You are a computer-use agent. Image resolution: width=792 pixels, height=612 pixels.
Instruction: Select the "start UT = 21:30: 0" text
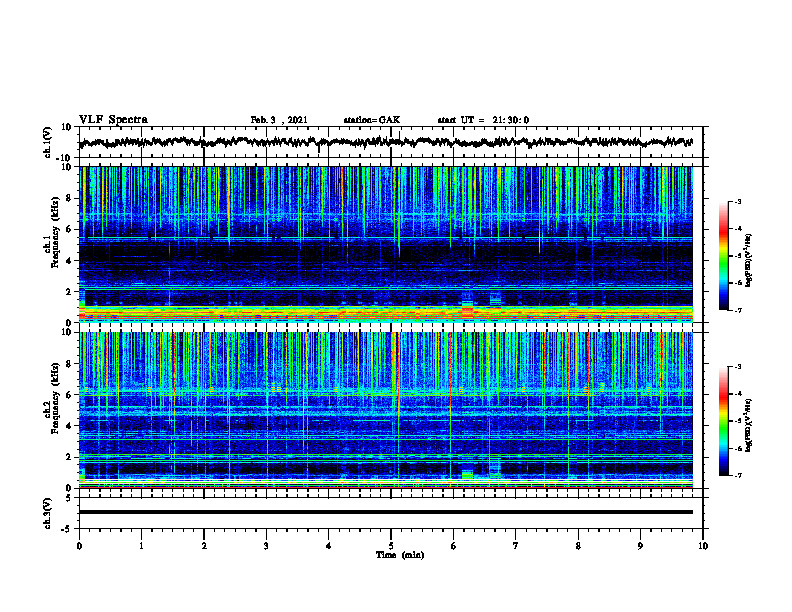(x=483, y=120)
